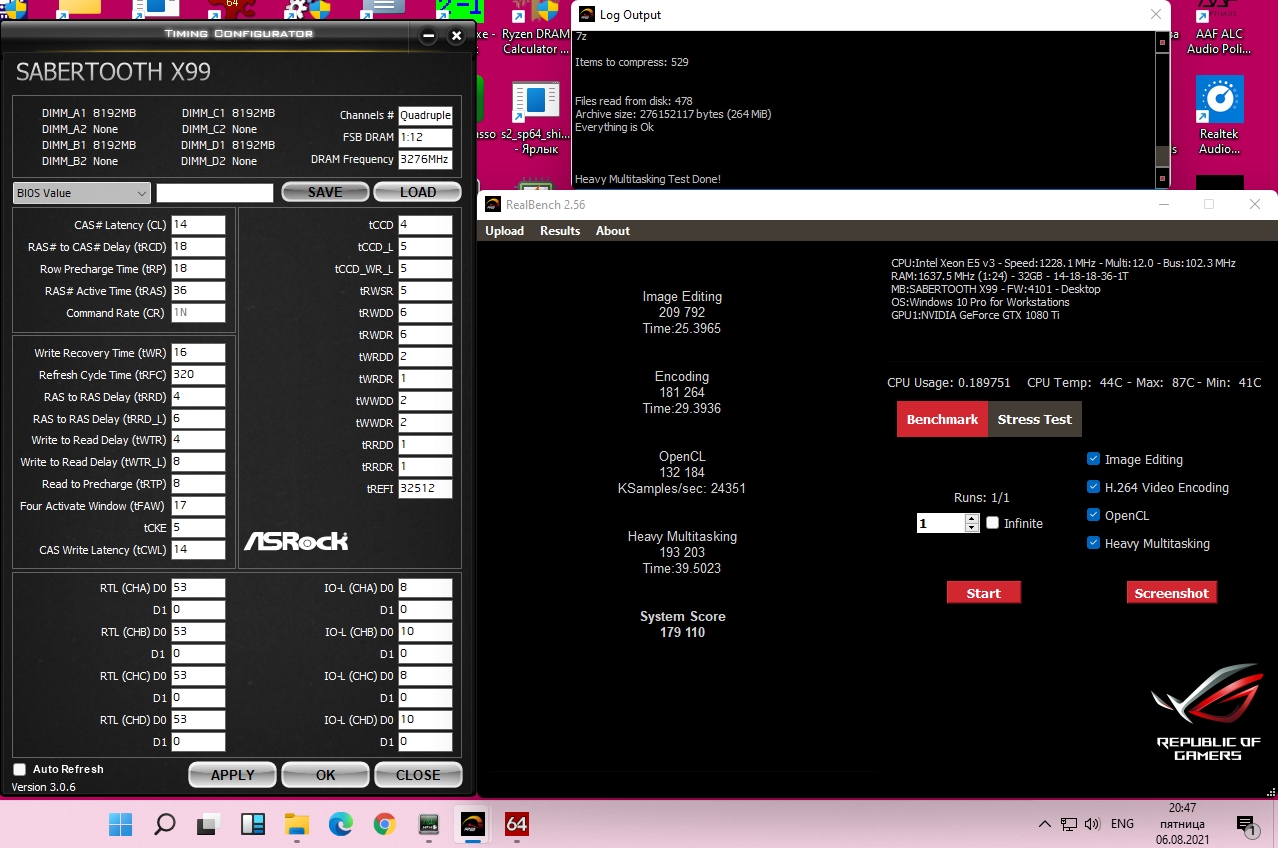The width and height of the screenshot is (1278, 848).
Task: Click Log Output scroll-down arrow
Action: [1162, 180]
